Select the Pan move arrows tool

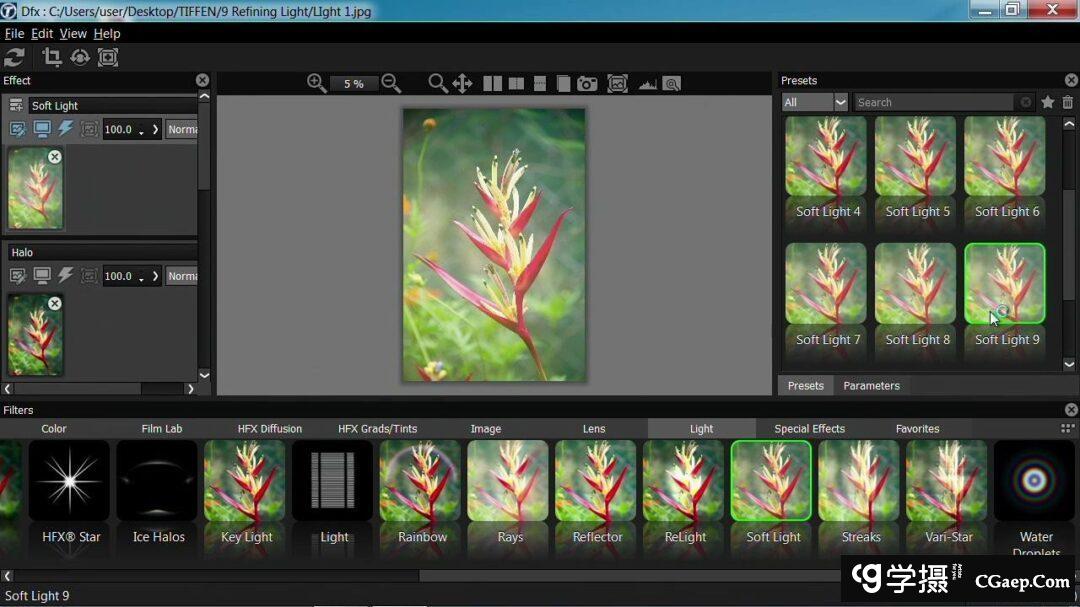462,83
